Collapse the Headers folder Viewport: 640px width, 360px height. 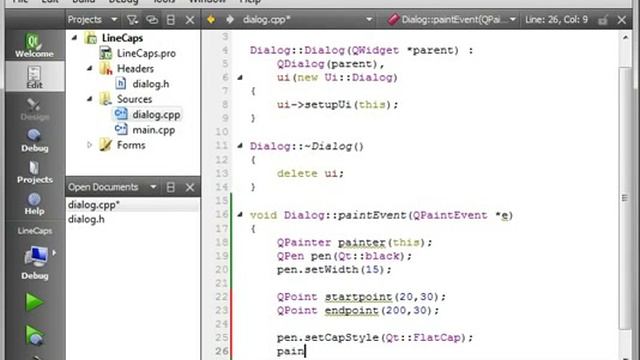coord(89,68)
